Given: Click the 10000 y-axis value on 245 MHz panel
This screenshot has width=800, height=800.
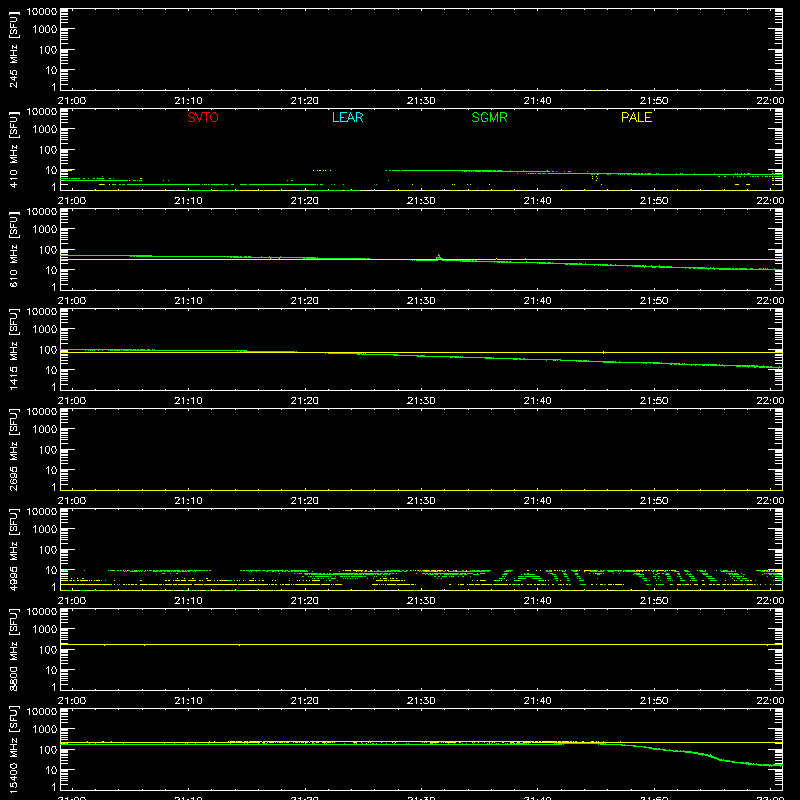Looking at the screenshot, I should coord(42,12).
